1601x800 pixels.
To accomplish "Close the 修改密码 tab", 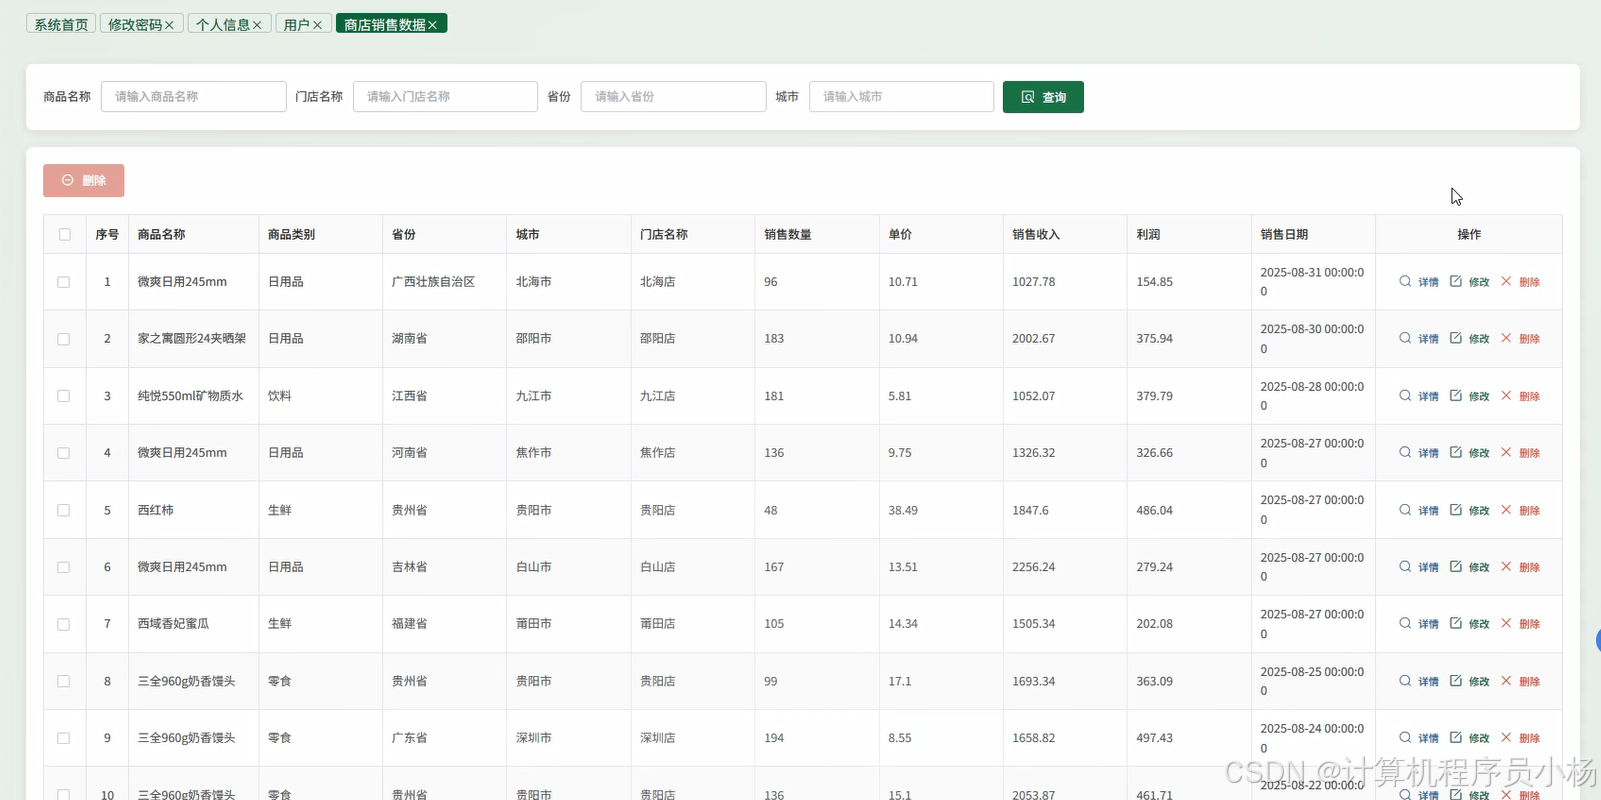I will [x=169, y=25].
